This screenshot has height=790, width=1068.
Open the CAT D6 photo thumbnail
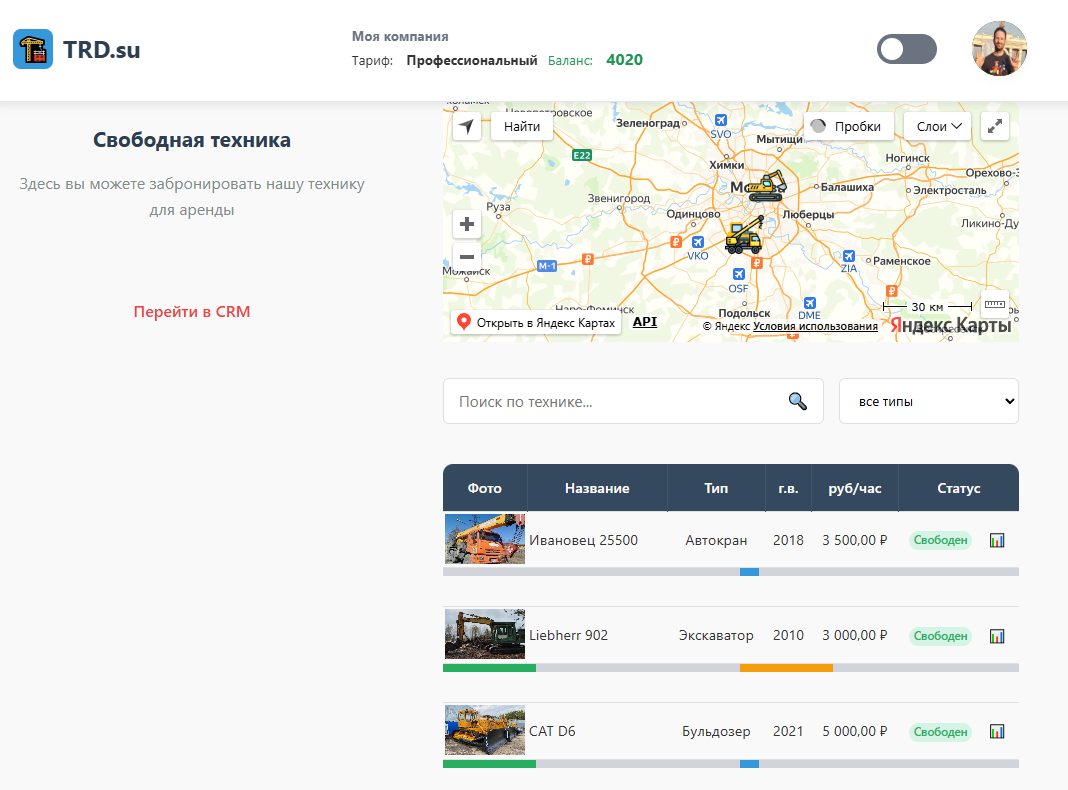tap(485, 730)
